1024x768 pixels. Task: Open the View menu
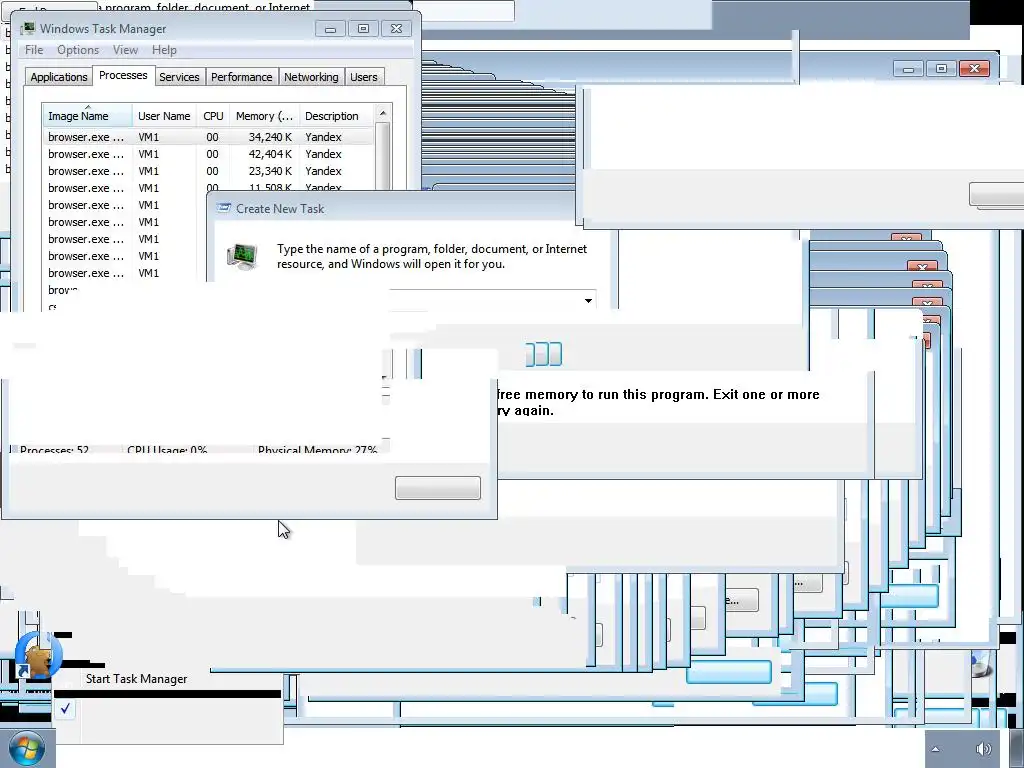(x=125, y=50)
